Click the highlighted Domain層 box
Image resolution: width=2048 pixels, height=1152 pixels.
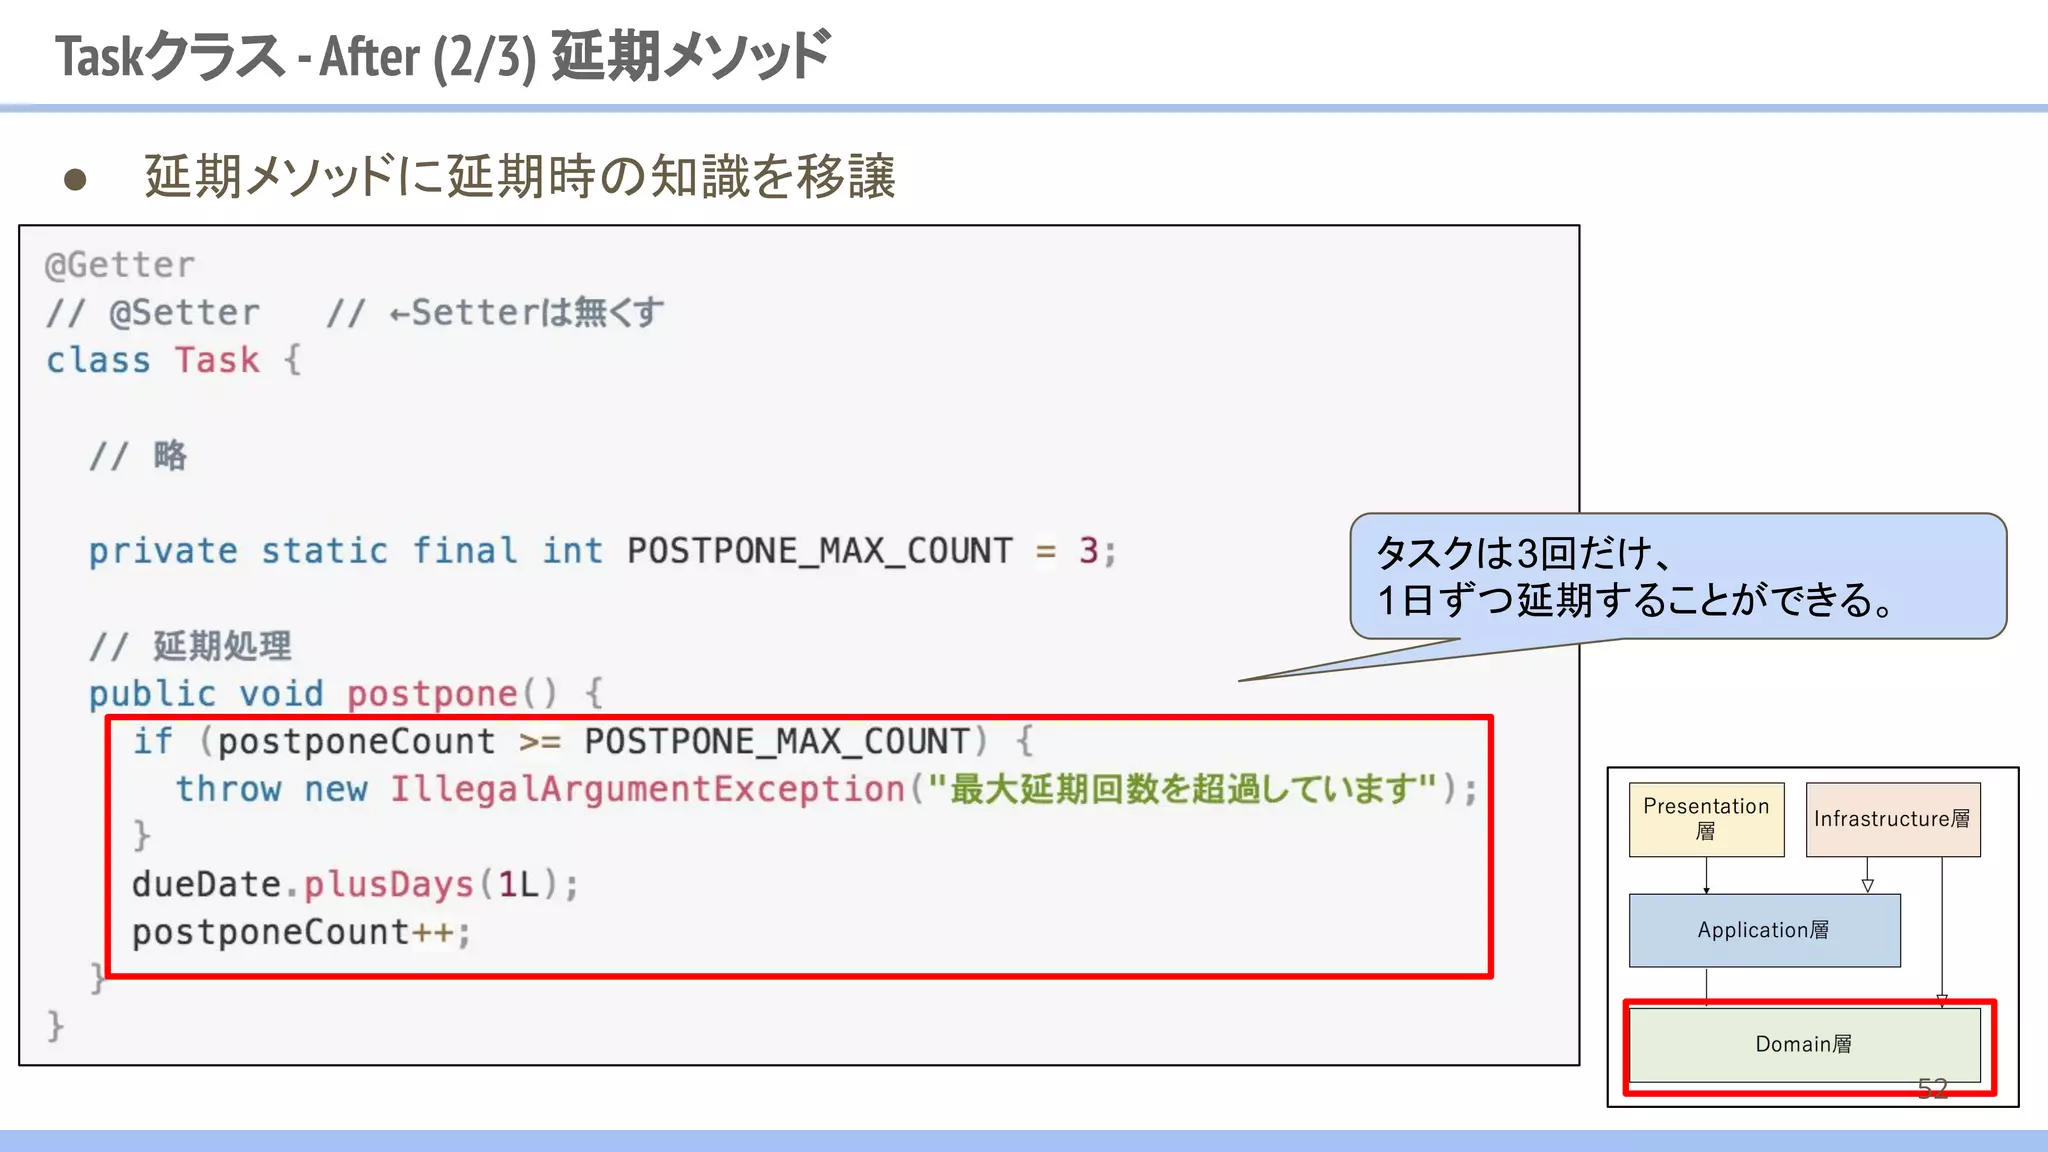1804,1044
